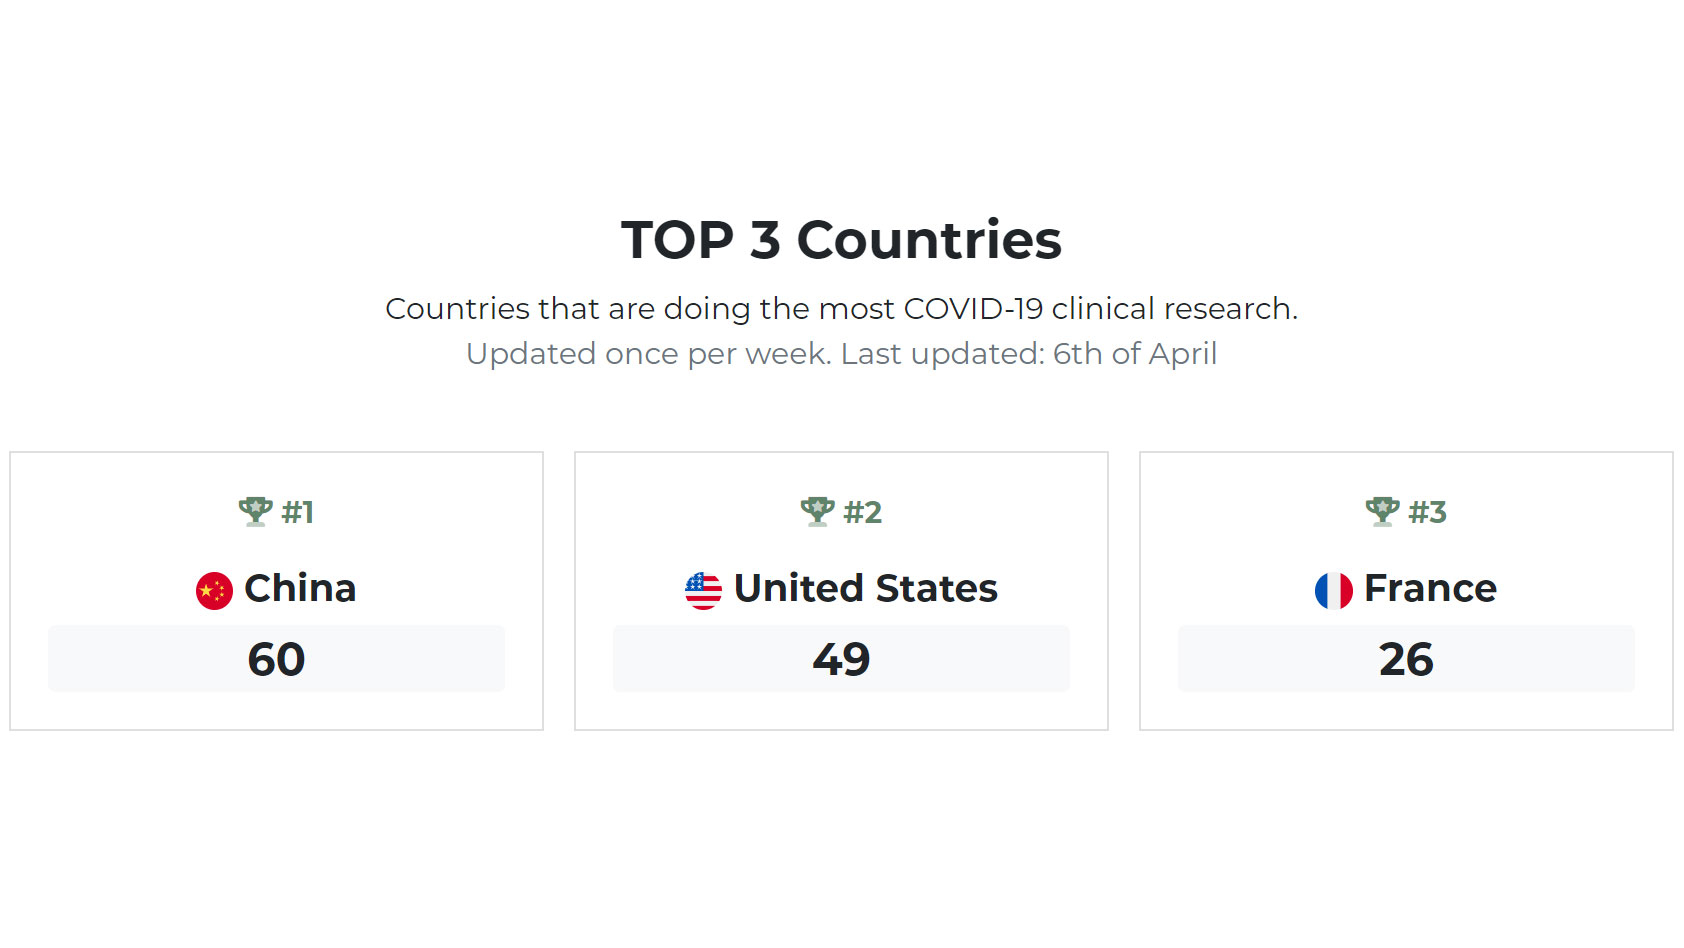The image size is (1684, 948).
Task: Click the trophy icon beside #2
Action: (818, 511)
